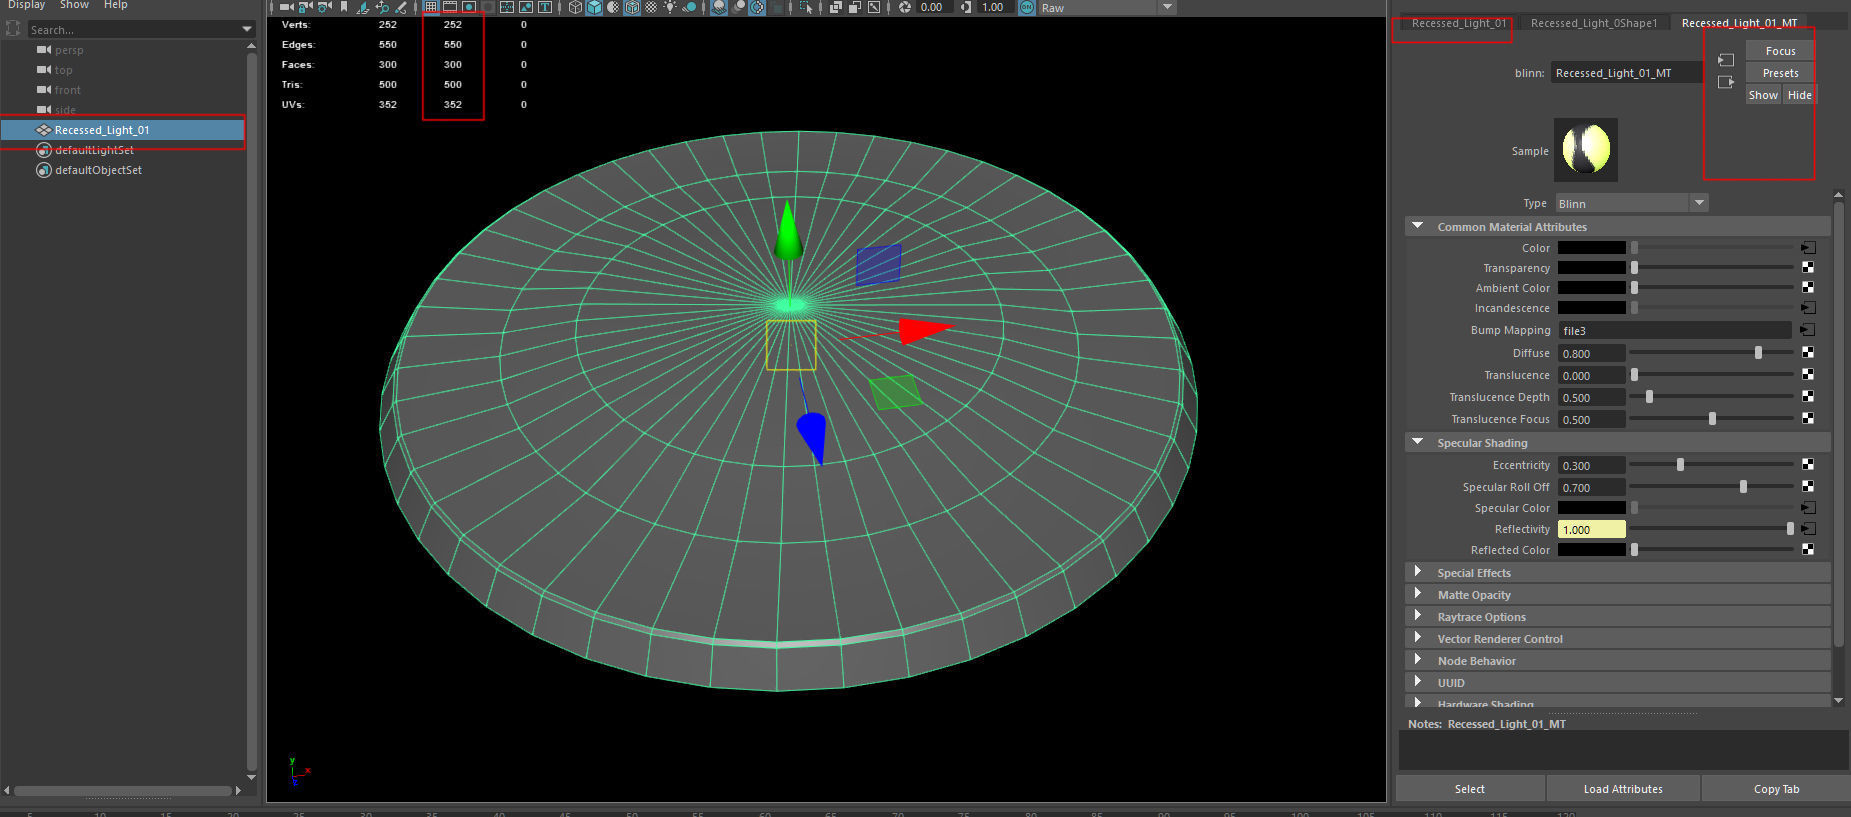Open the material Type dropdown showing Blinn

tap(1631, 203)
